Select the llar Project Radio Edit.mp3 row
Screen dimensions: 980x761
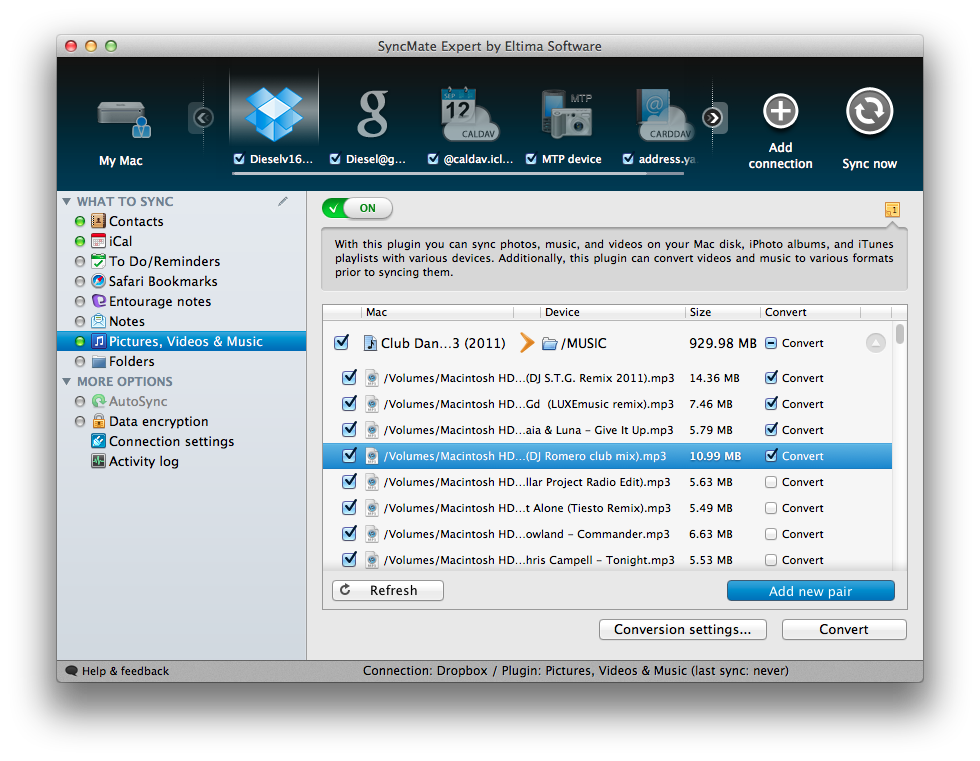click(x=608, y=482)
